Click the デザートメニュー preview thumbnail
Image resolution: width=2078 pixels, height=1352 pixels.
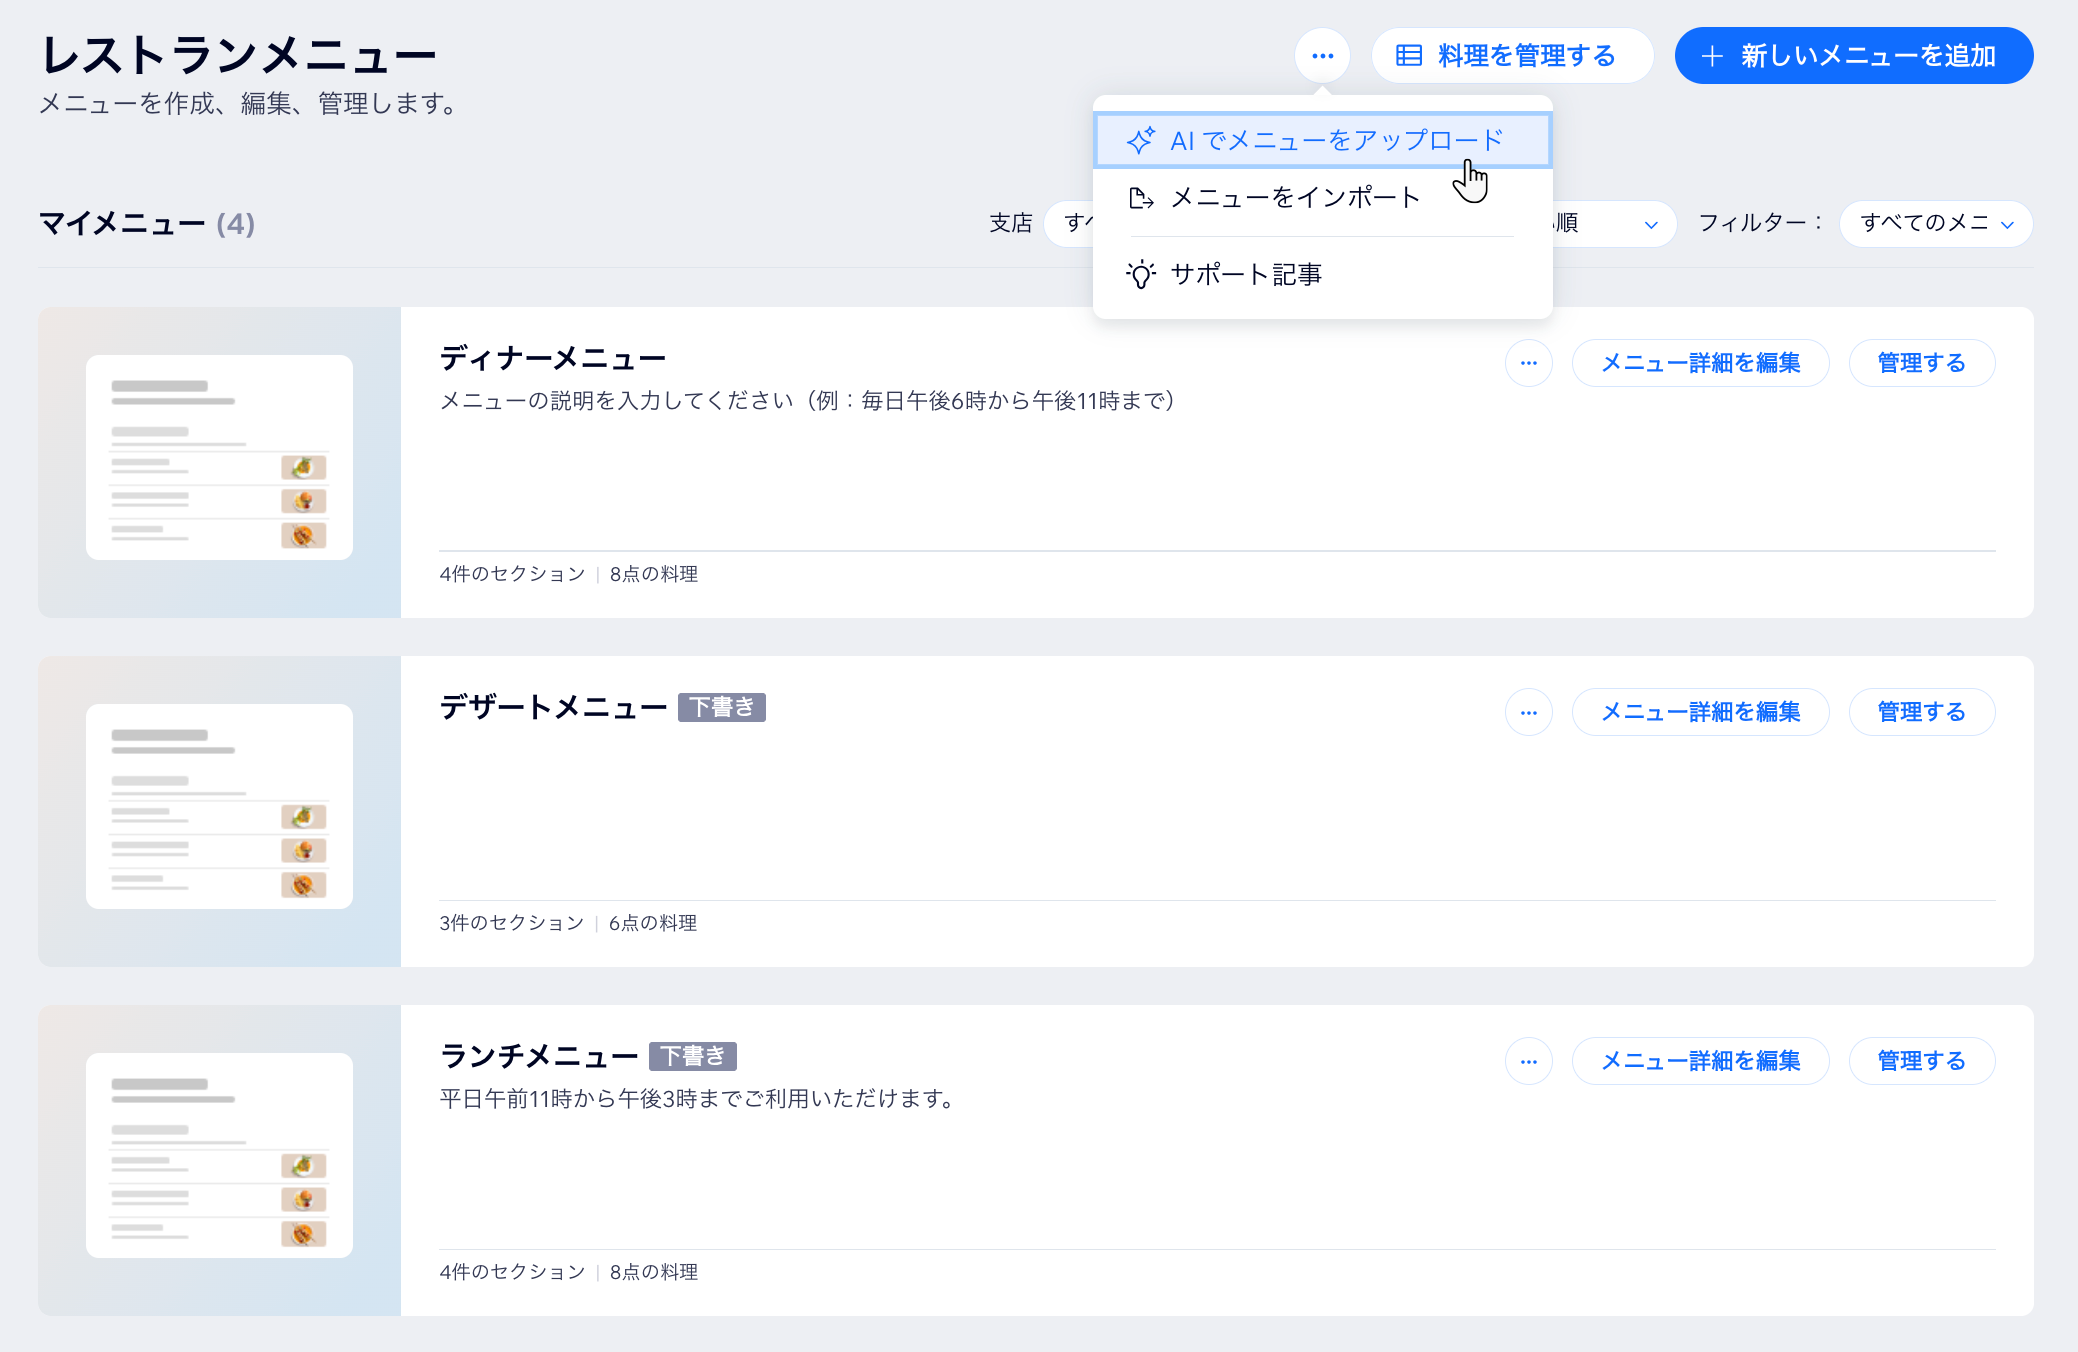(x=219, y=806)
